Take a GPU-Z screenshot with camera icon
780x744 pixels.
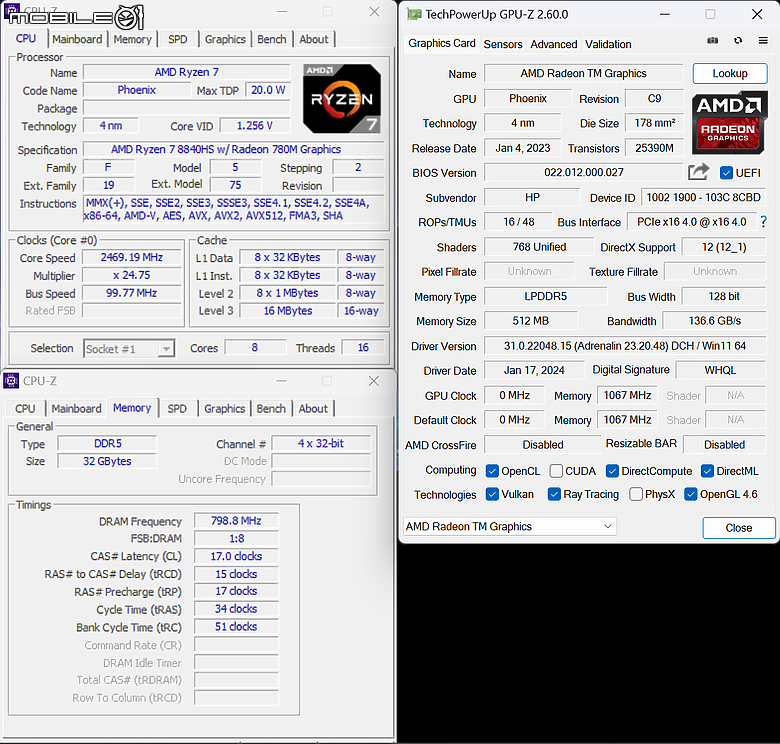click(x=712, y=40)
